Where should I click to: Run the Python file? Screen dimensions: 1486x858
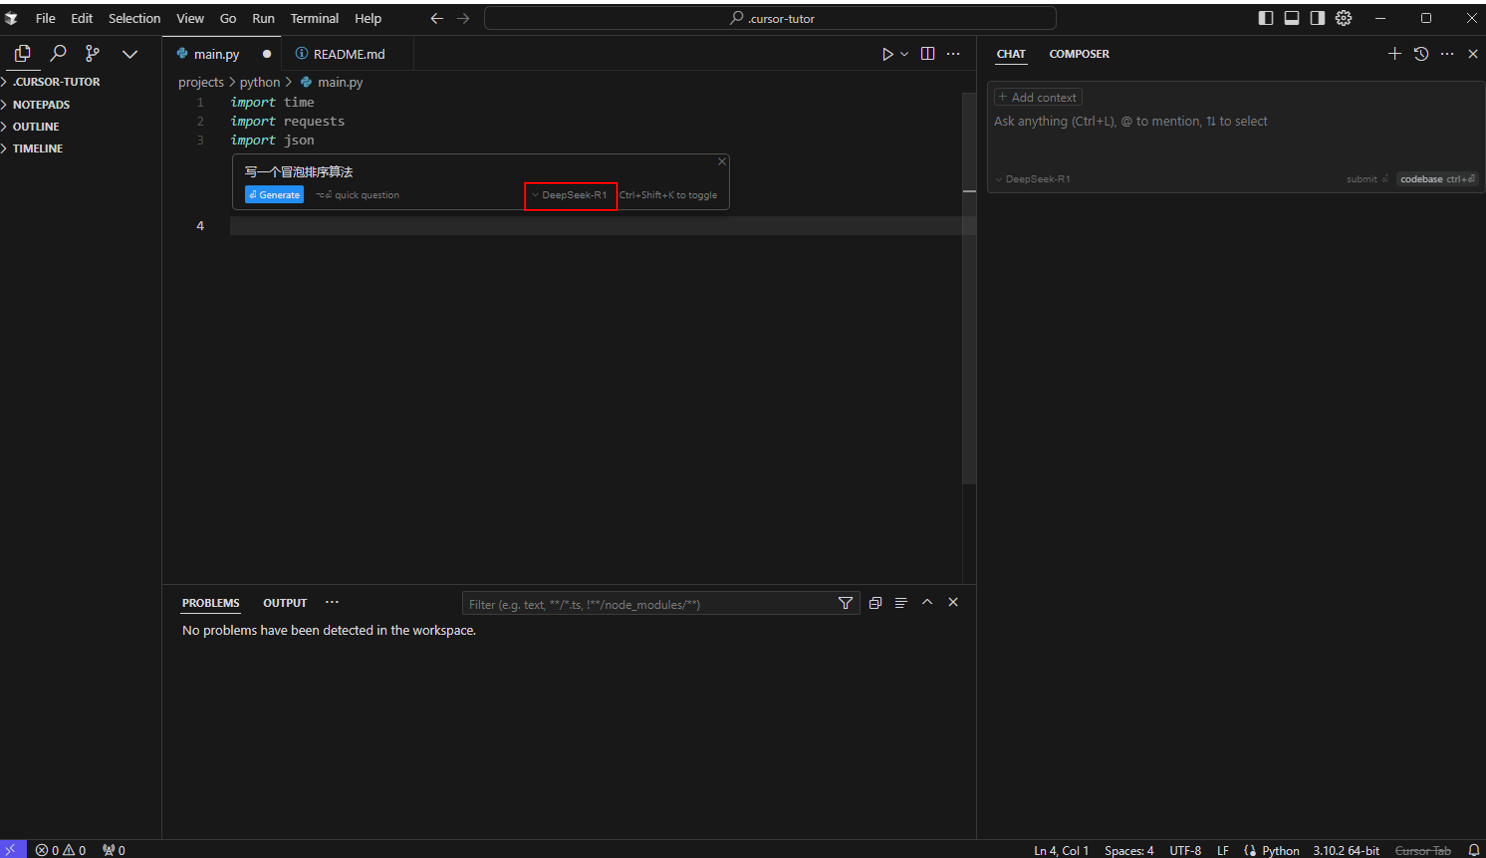coord(887,54)
